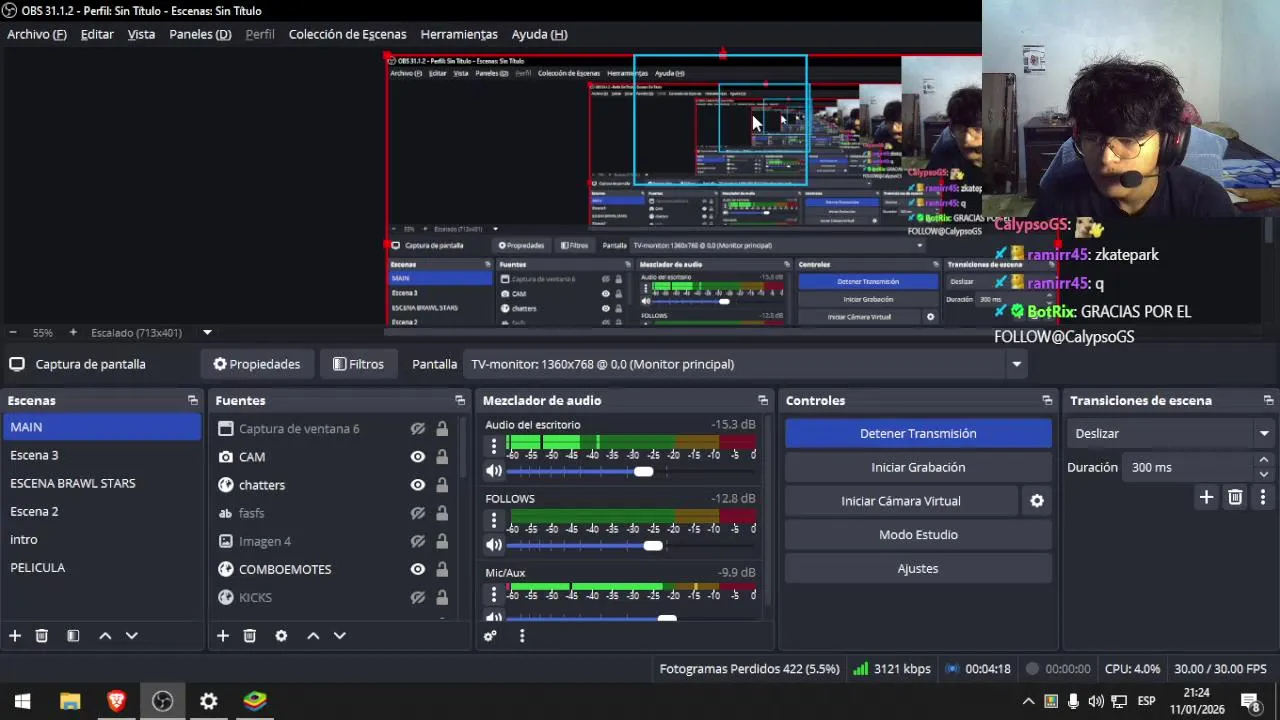Zoom out preview with minus icon
The image size is (1280, 720).
(13, 332)
